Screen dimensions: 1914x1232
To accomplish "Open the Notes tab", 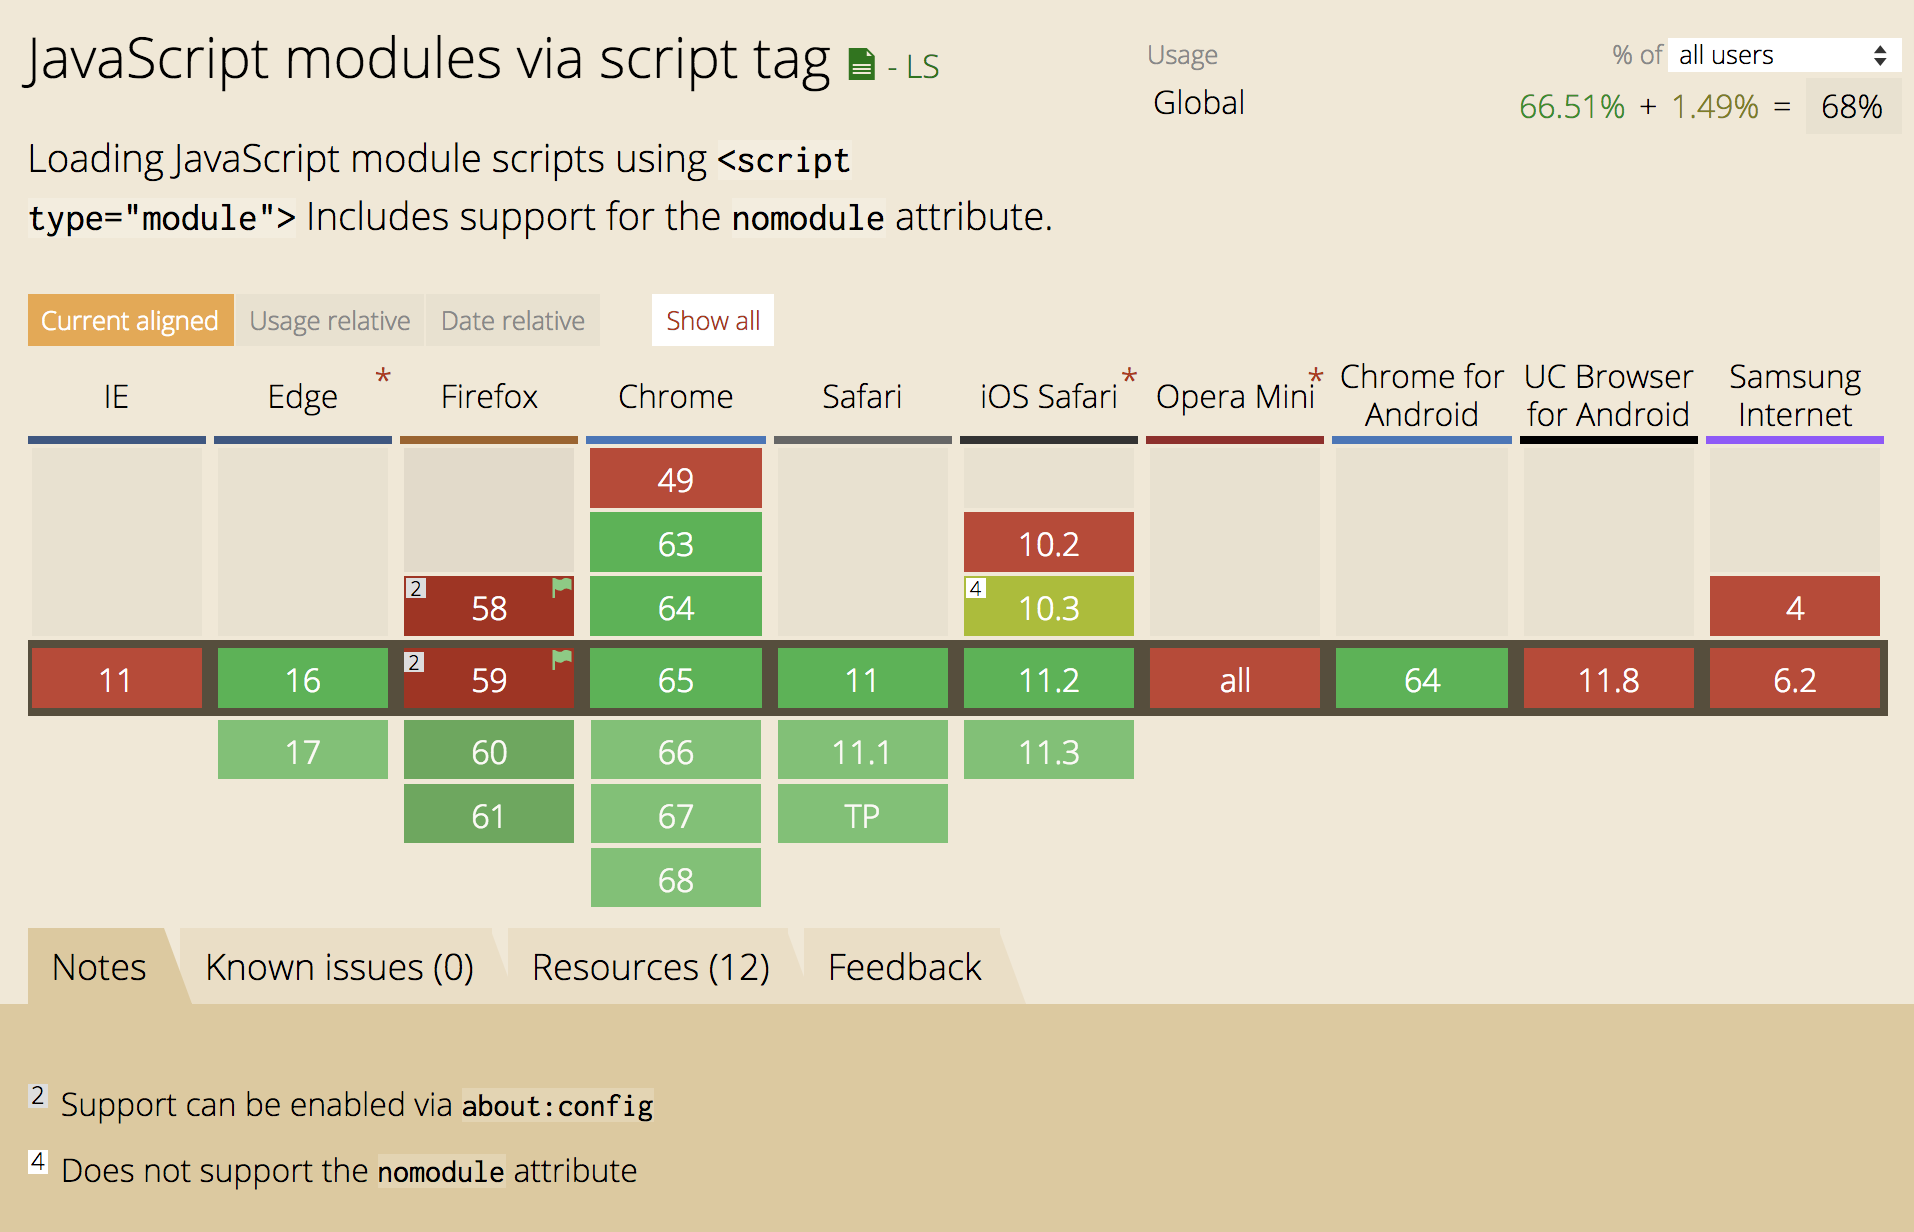I will point(99,967).
